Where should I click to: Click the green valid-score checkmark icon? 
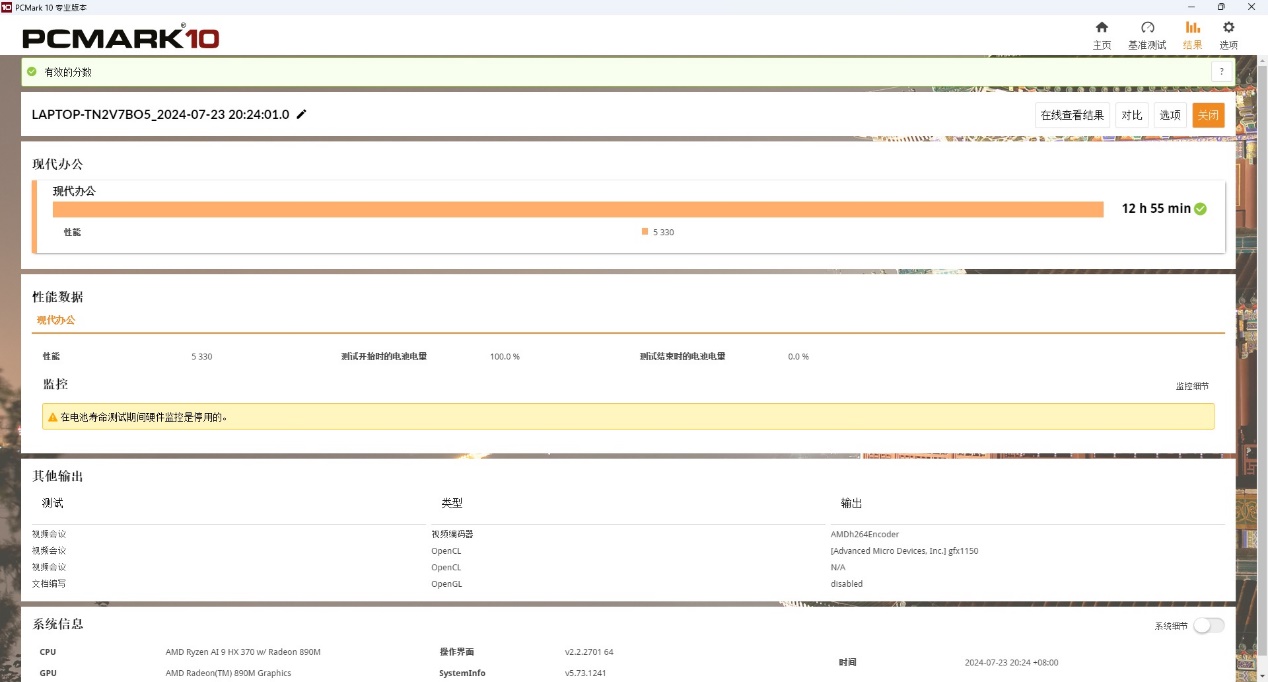32,72
